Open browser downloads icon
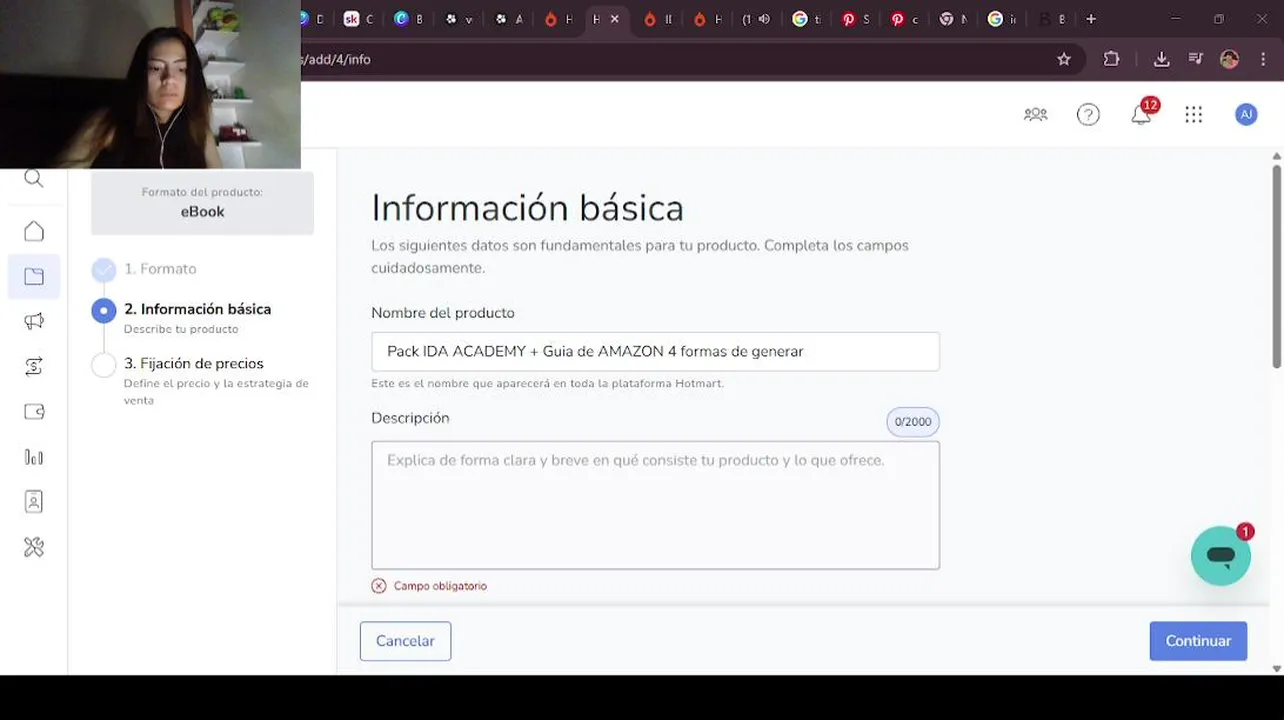The width and height of the screenshot is (1284, 720). click(x=1161, y=59)
